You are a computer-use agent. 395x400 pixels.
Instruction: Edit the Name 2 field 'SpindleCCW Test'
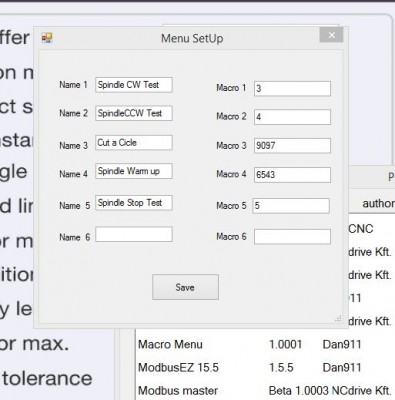(x=134, y=113)
